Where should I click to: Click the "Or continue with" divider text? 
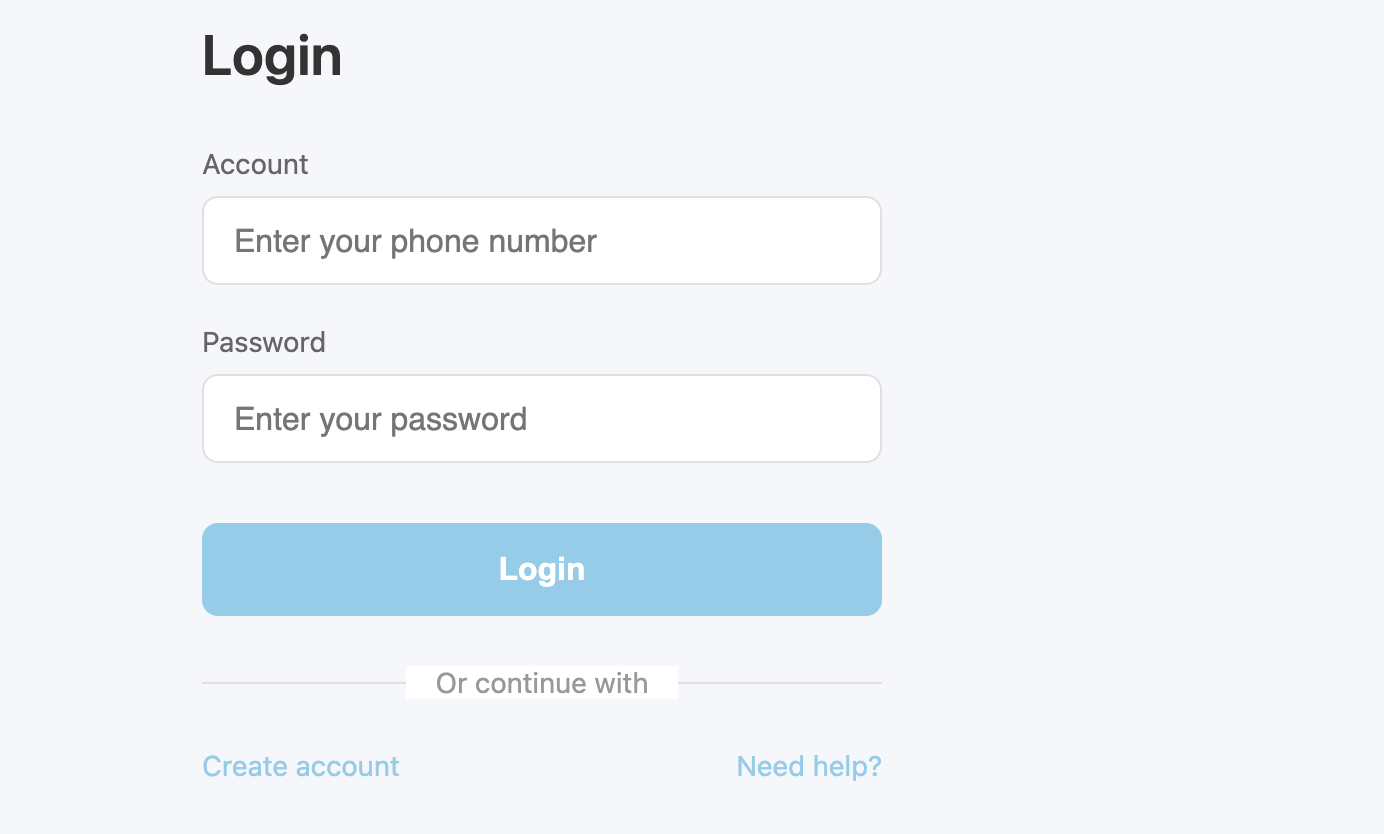541,684
